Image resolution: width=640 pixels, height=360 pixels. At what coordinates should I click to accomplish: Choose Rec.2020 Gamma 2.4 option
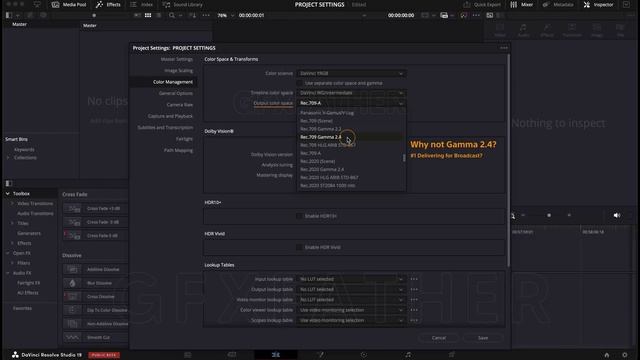pos(322,169)
